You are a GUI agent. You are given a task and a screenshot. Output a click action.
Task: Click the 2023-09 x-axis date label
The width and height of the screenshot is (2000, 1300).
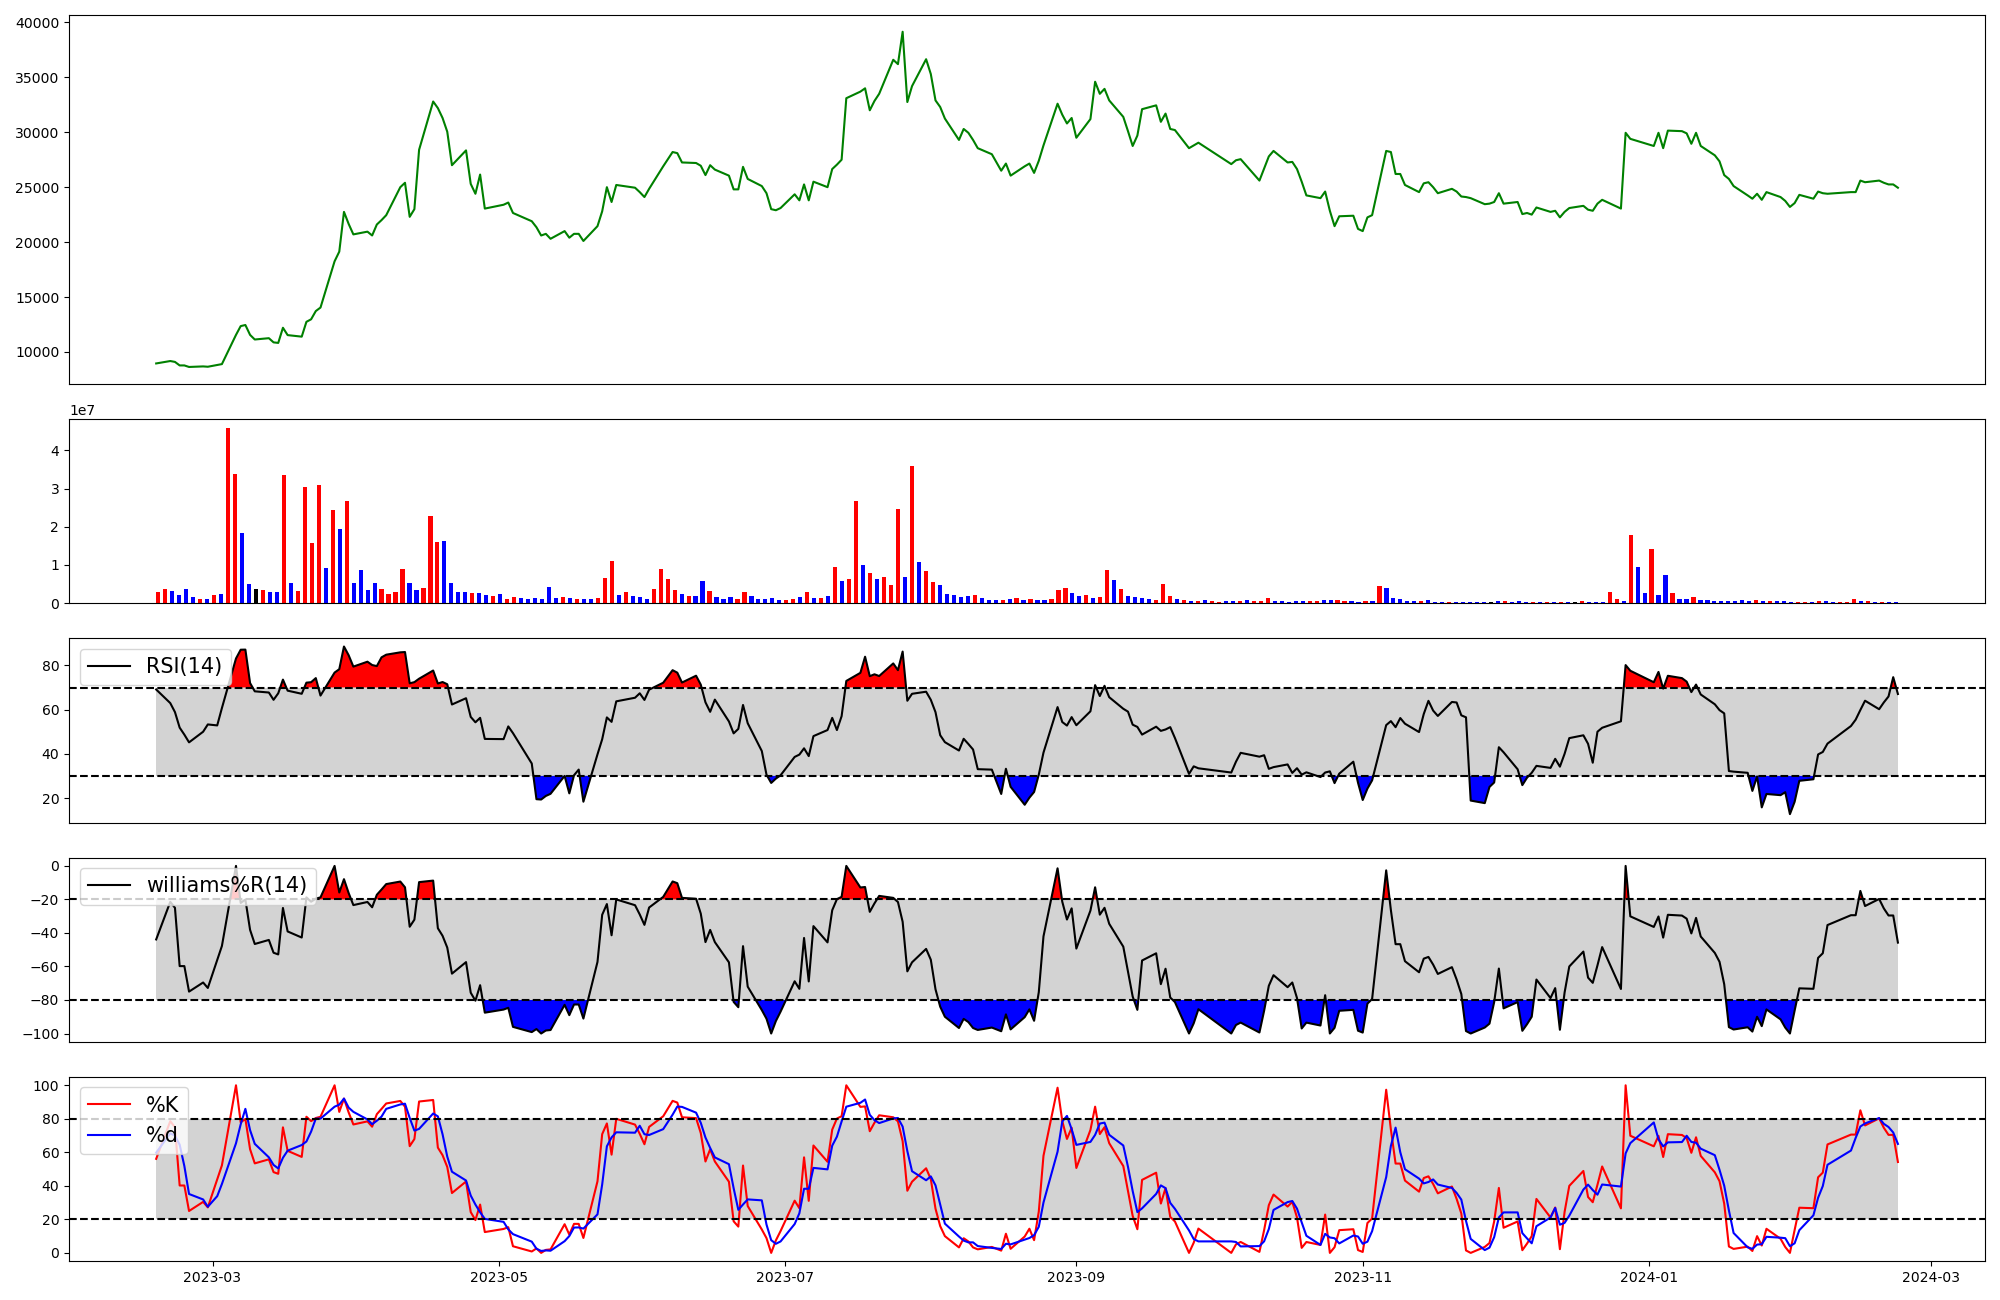click(1076, 1277)
